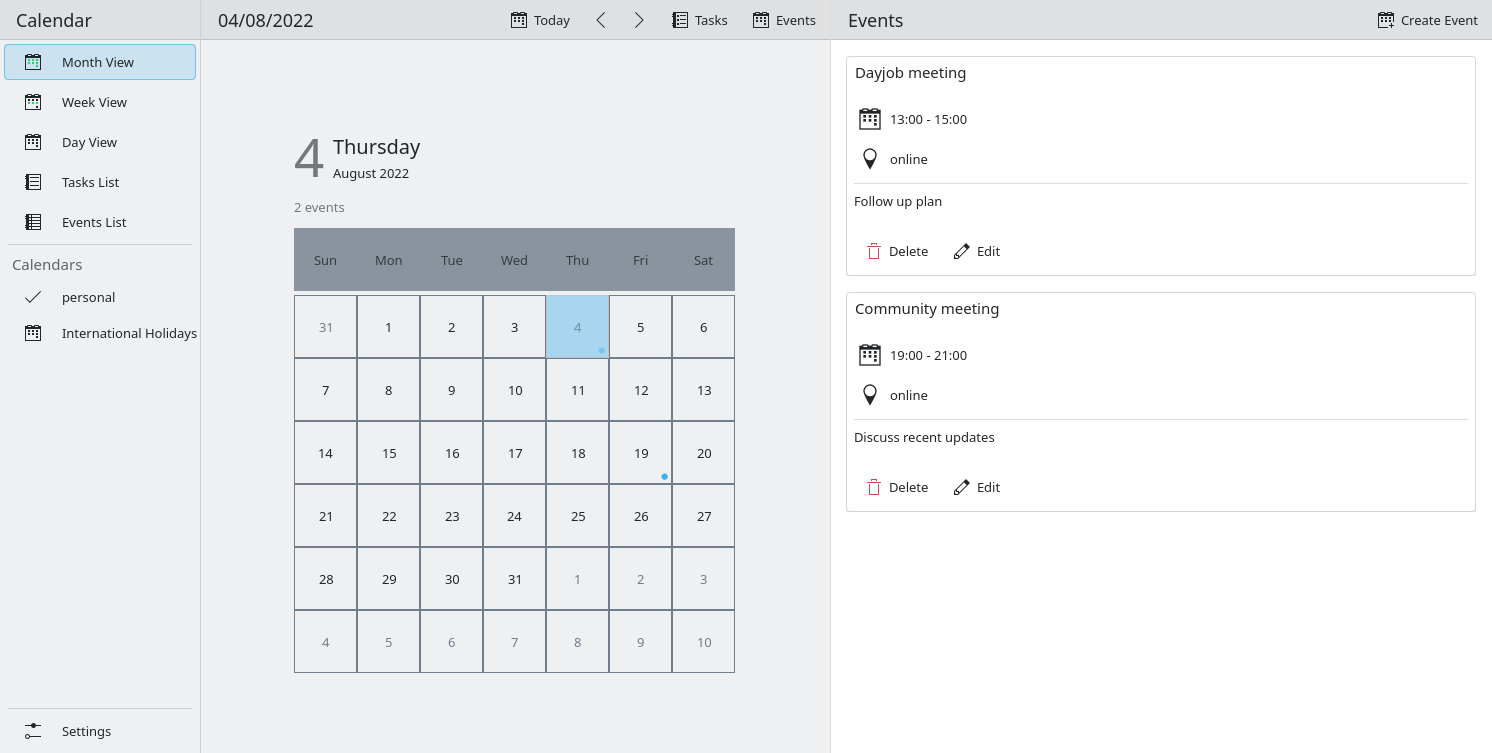Select August 25 in the month grid
The height and width of the screenshot is (753, 1492).
pos(578,516)
